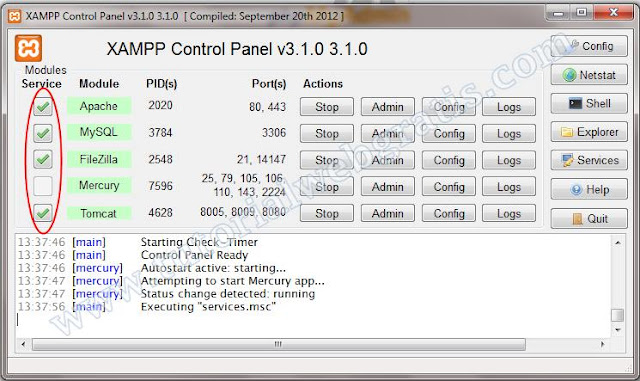Open Config with the wrench icon
Image resolution: width=640 pixels, height=381 pixels.
589,46
